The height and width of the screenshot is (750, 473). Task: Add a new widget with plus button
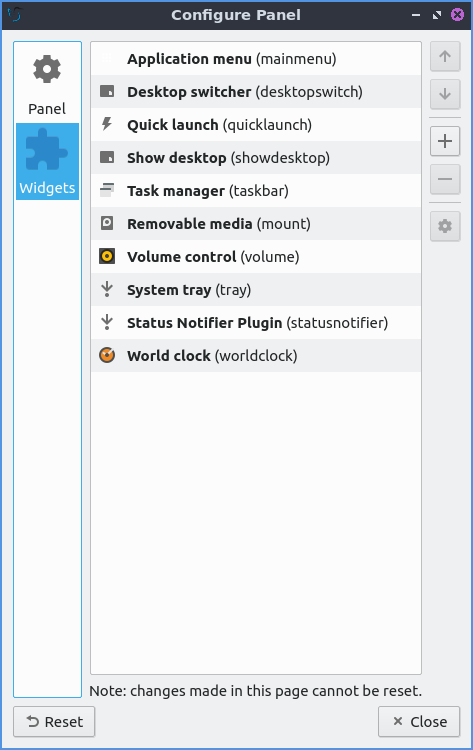click(x=445, y=141)
